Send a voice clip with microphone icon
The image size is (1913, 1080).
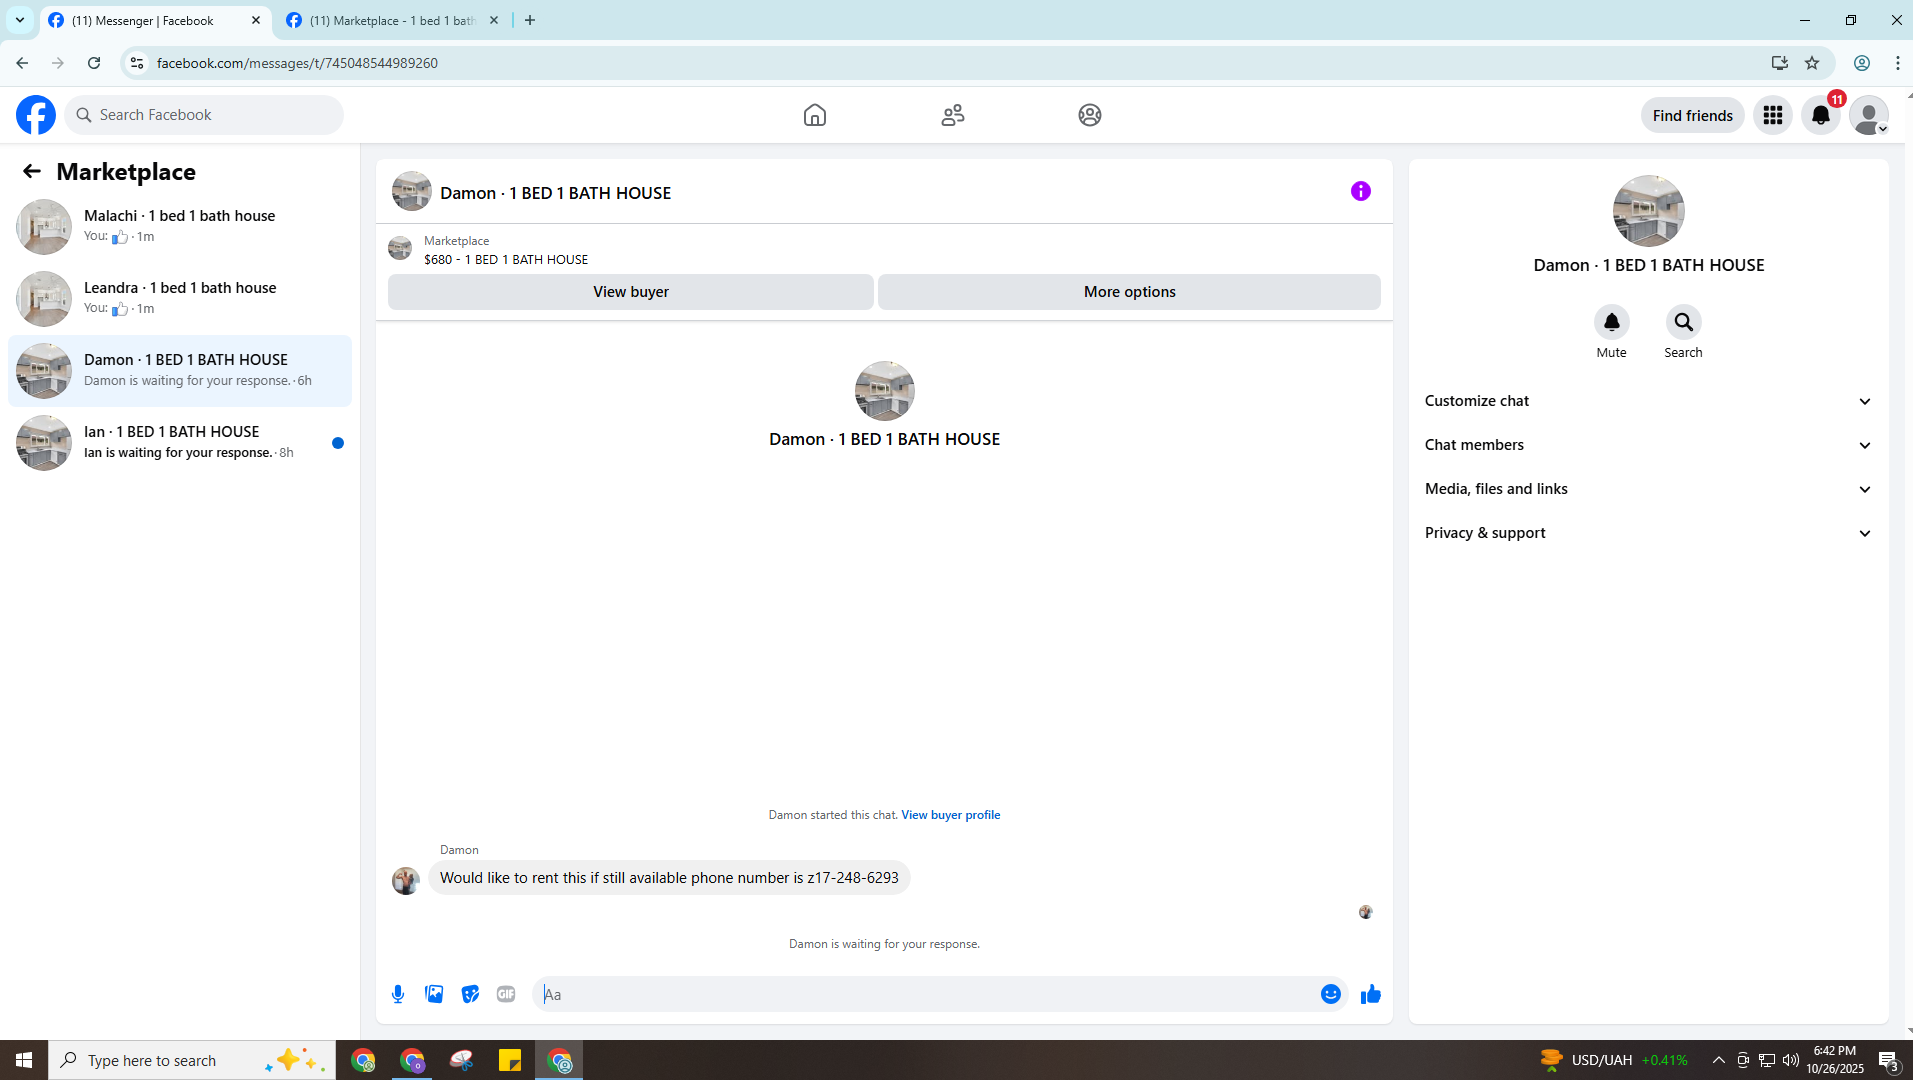(398, 994)
